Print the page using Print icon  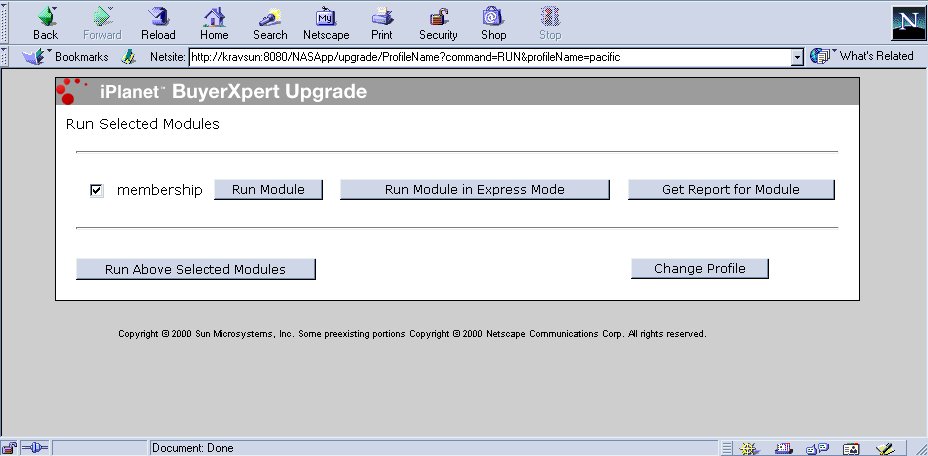(382, 23)
